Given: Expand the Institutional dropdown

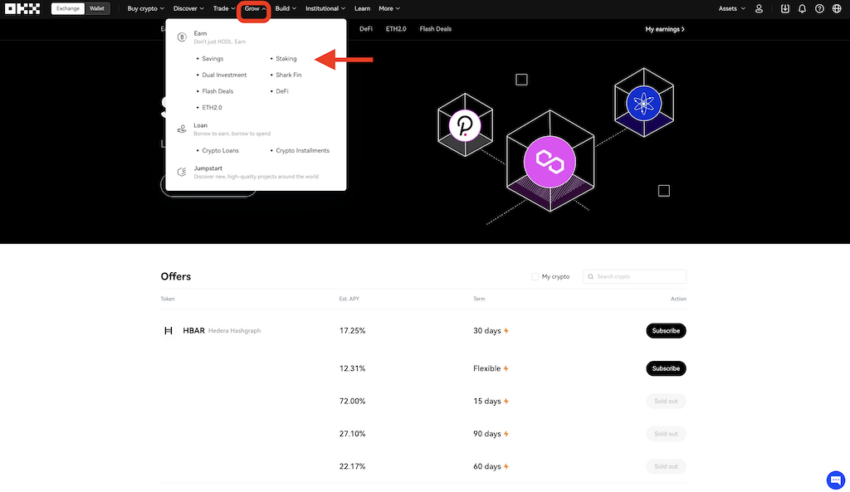Looking at the screenshot, I should (325, 9).
